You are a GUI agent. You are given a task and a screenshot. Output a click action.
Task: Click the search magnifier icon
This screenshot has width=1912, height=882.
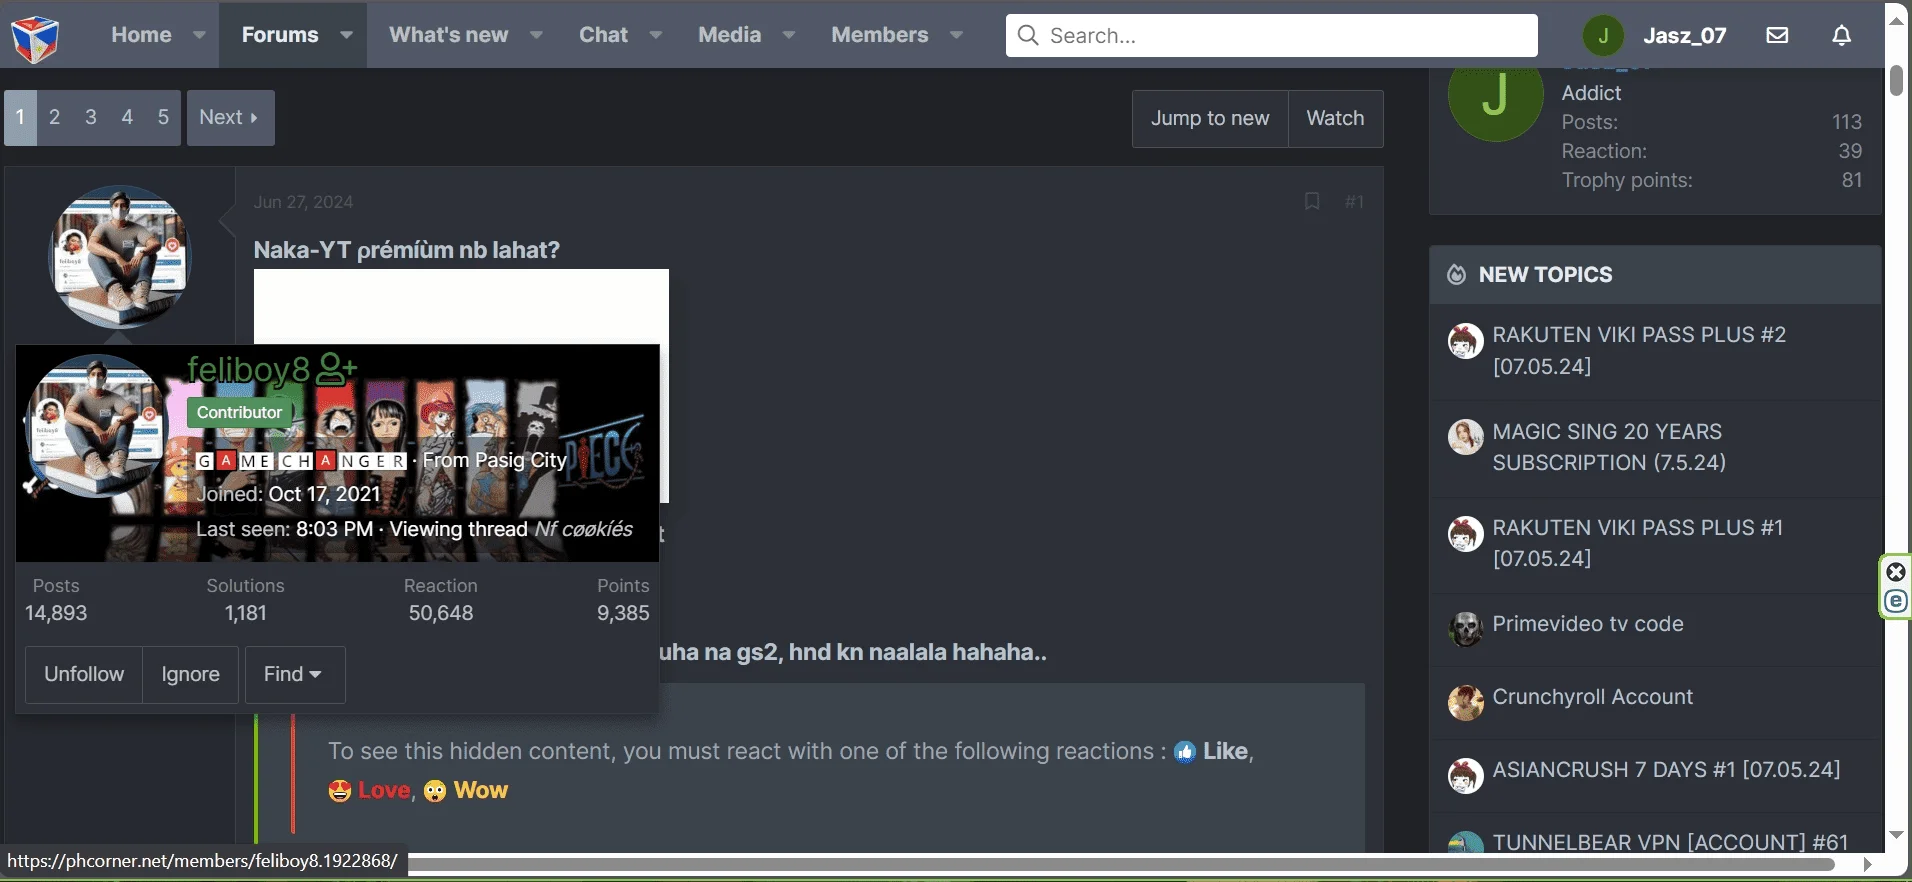coord(1027,35)
